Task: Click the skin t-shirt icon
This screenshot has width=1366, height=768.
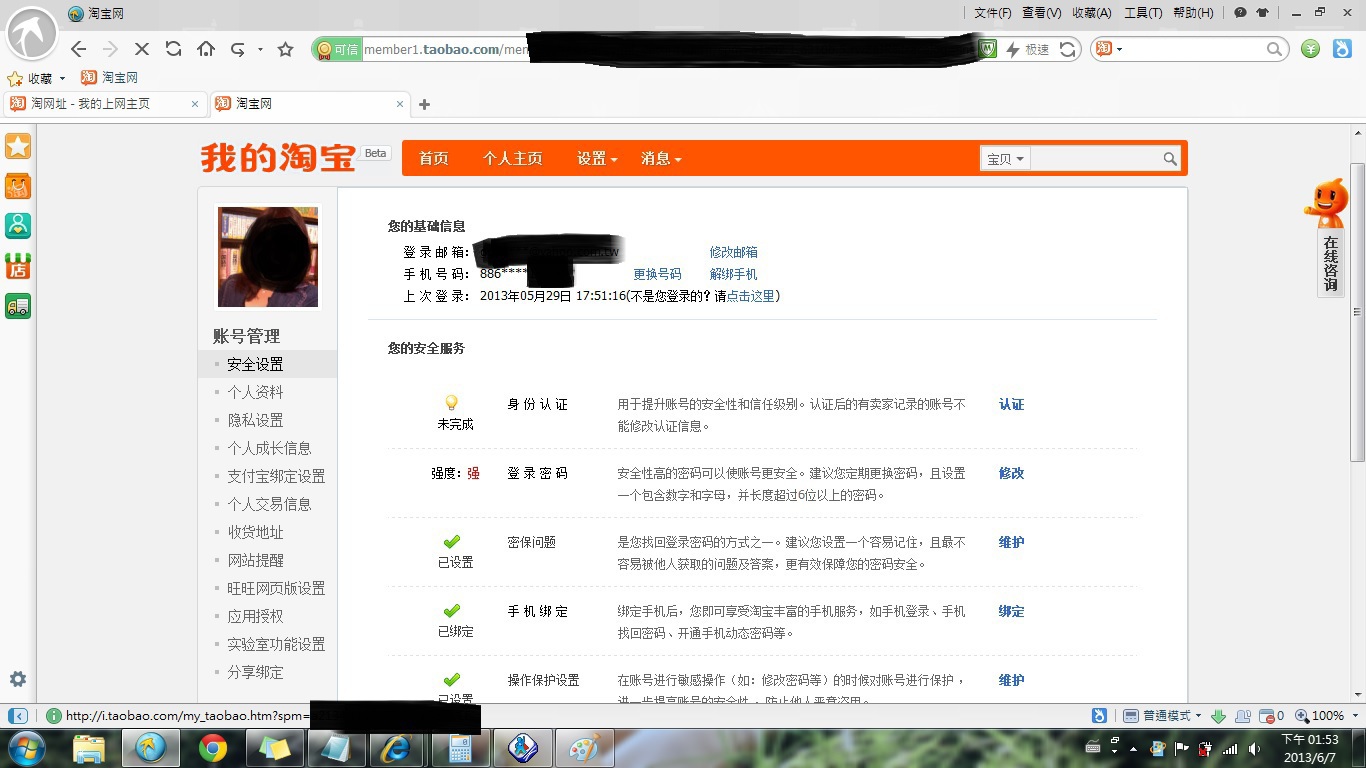Action: [x=1262, y=13]
